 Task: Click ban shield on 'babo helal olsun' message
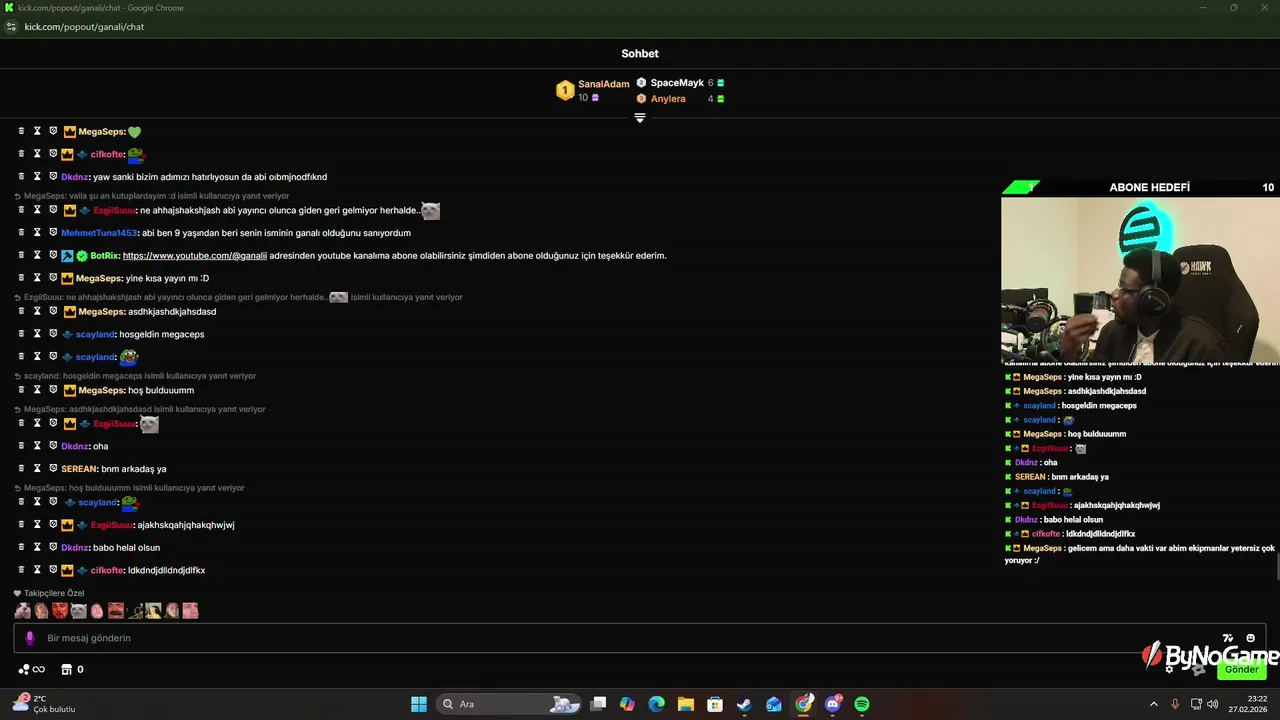tap(53, 547)
